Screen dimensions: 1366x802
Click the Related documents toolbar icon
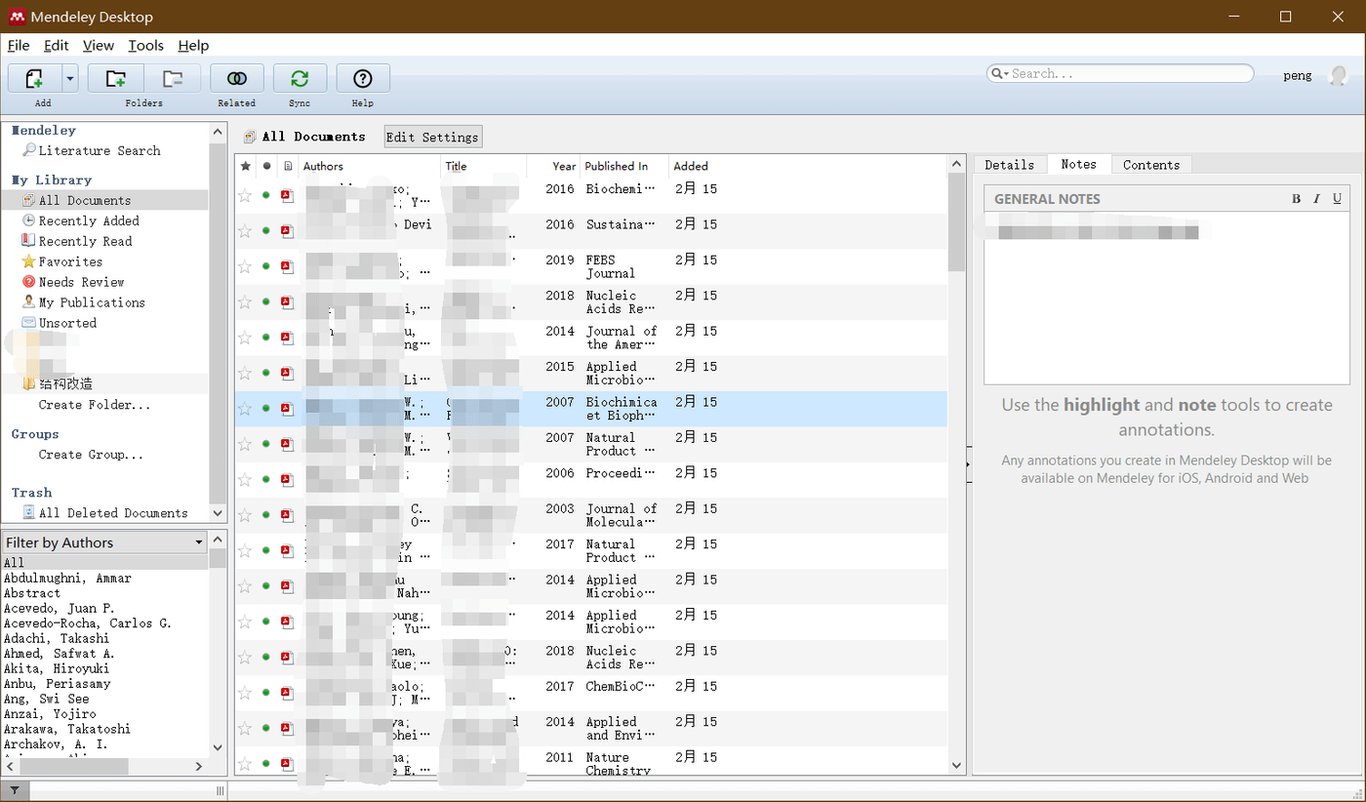click(x=237, y=79)
